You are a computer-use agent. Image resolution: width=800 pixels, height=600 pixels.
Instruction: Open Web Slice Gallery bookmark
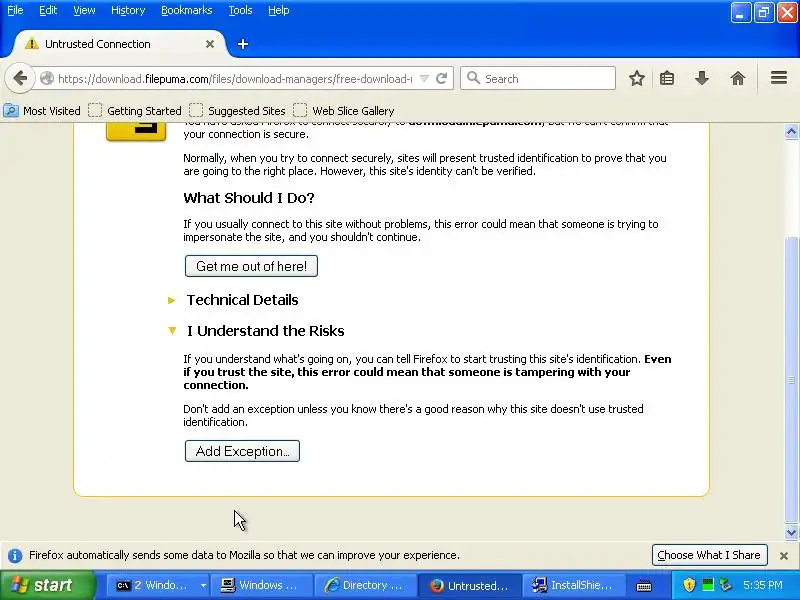pyautogui.click(x=344, y=111)
